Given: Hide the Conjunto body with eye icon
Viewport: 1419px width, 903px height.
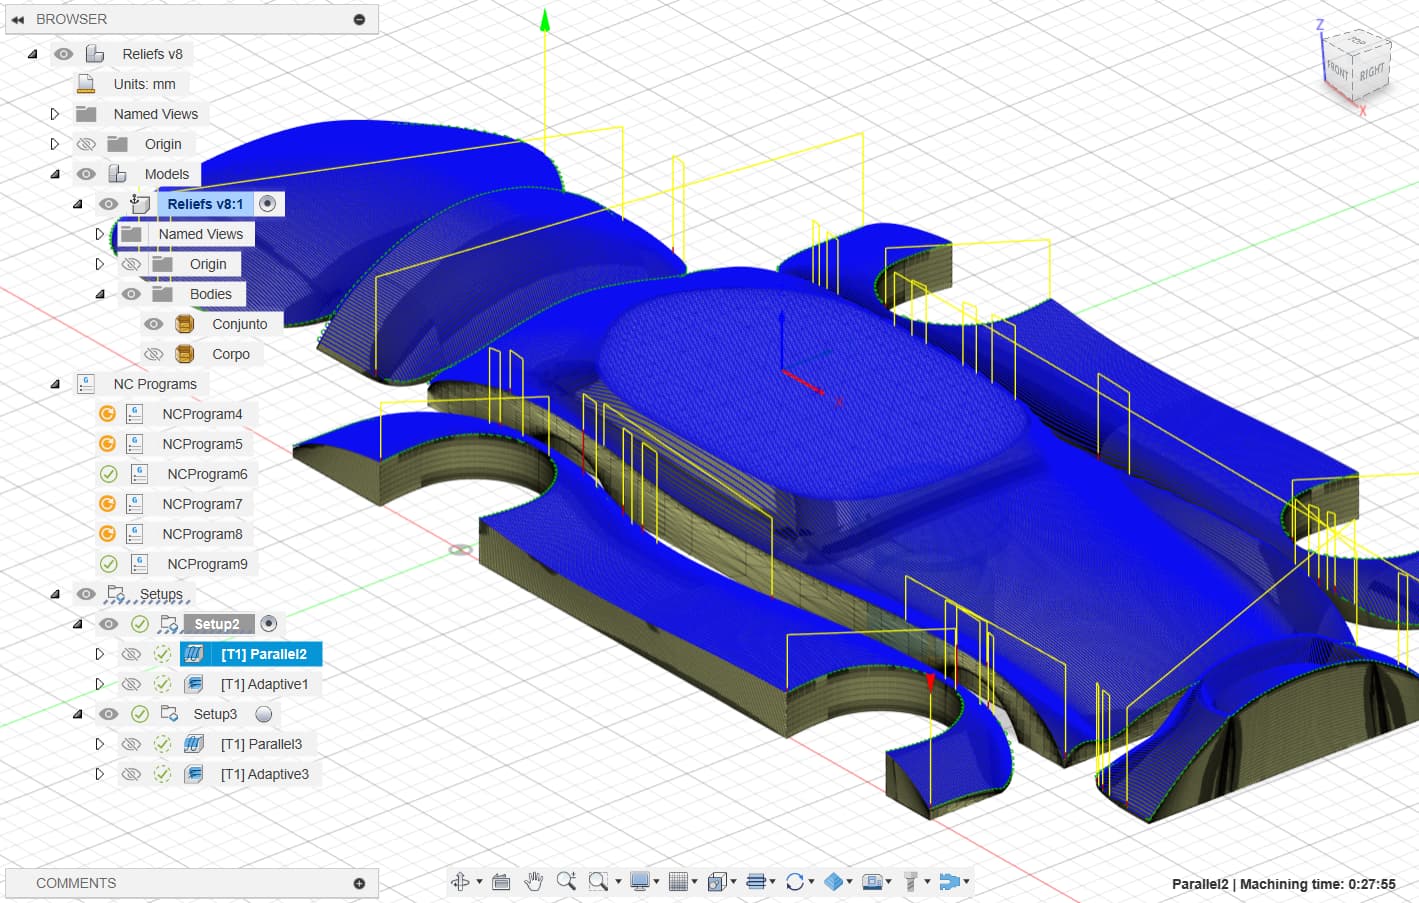Looking at the screenshot, I should [153, 324].
